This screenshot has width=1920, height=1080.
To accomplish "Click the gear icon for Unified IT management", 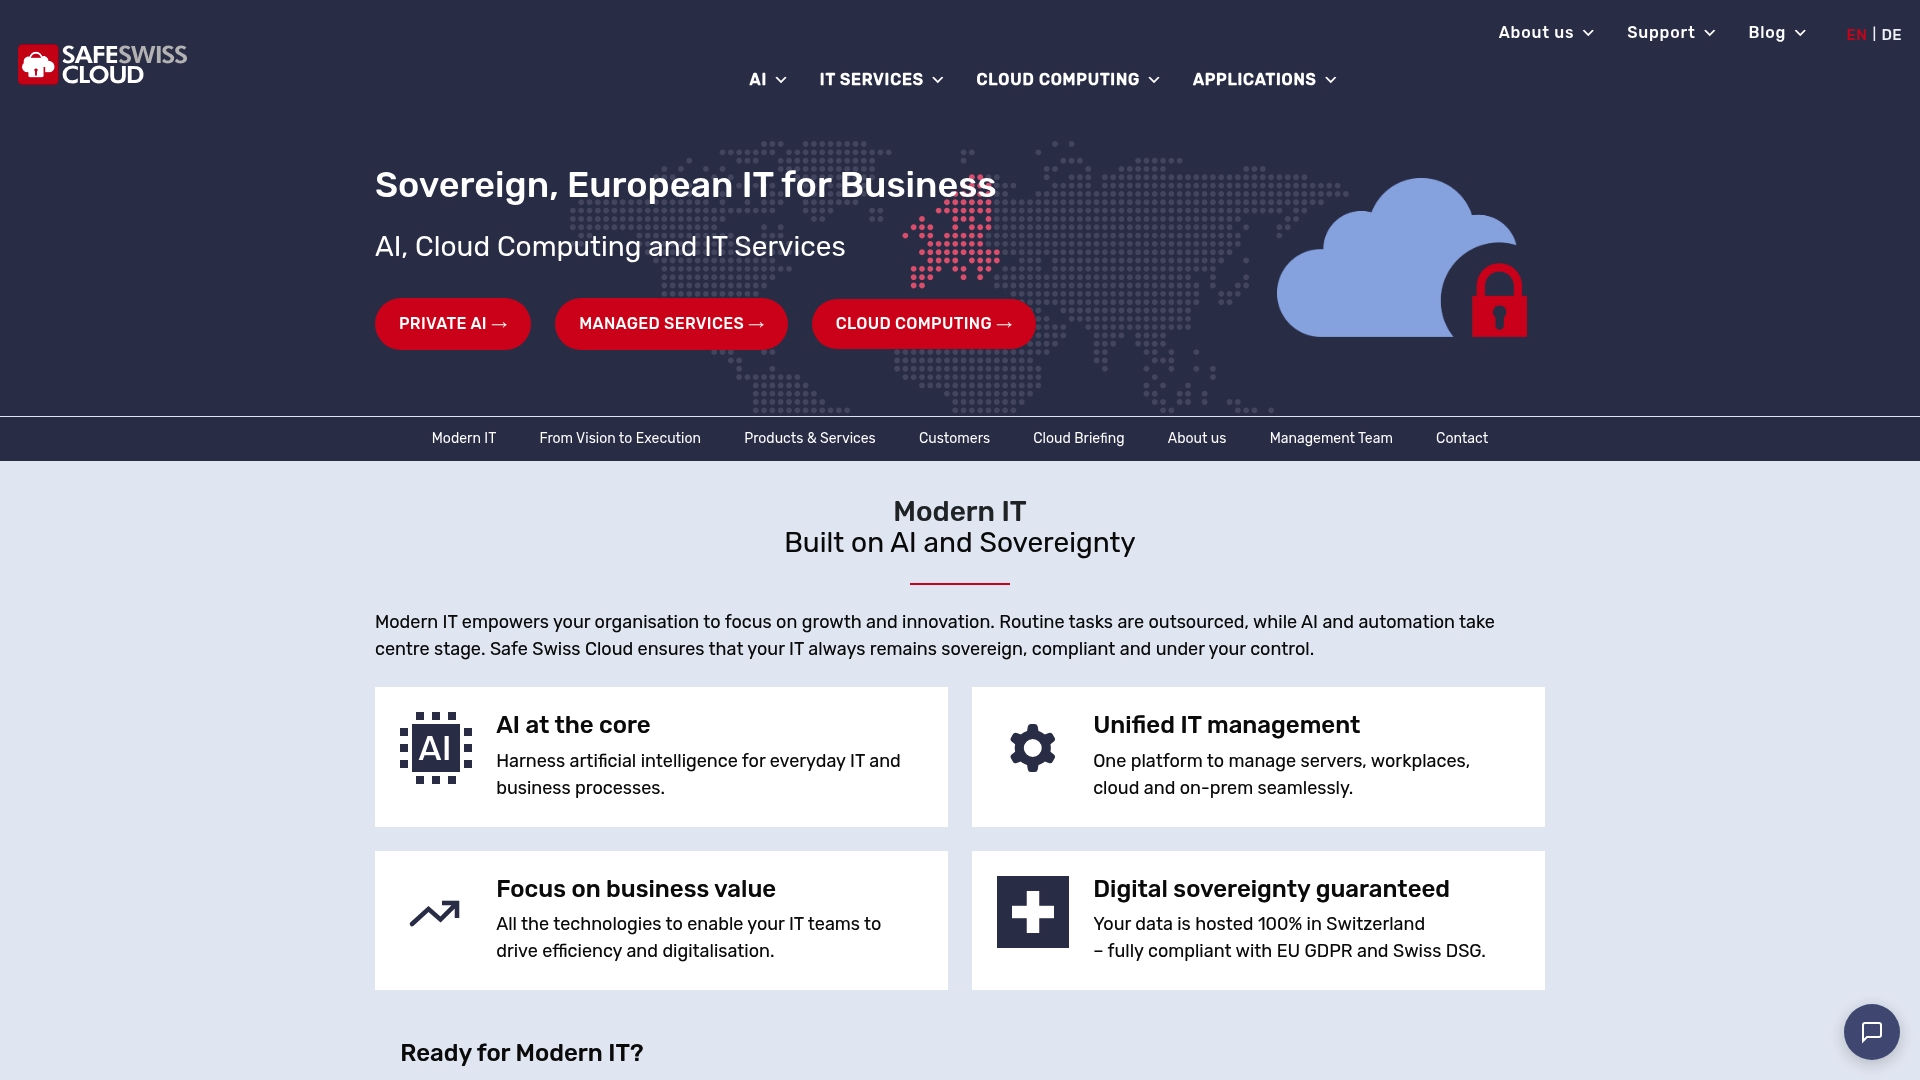I will pos(1033,748).
